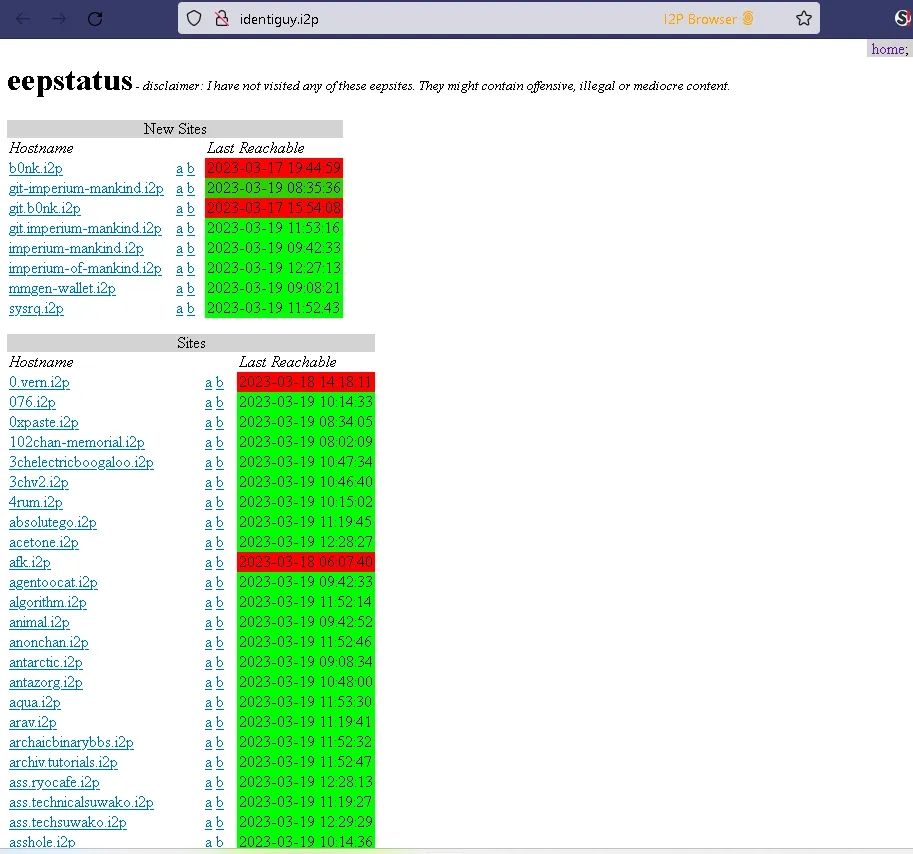The image size is (913, 854).
Task: Click the 'a' link beside afk.i2p
Action: click(209, 562)
